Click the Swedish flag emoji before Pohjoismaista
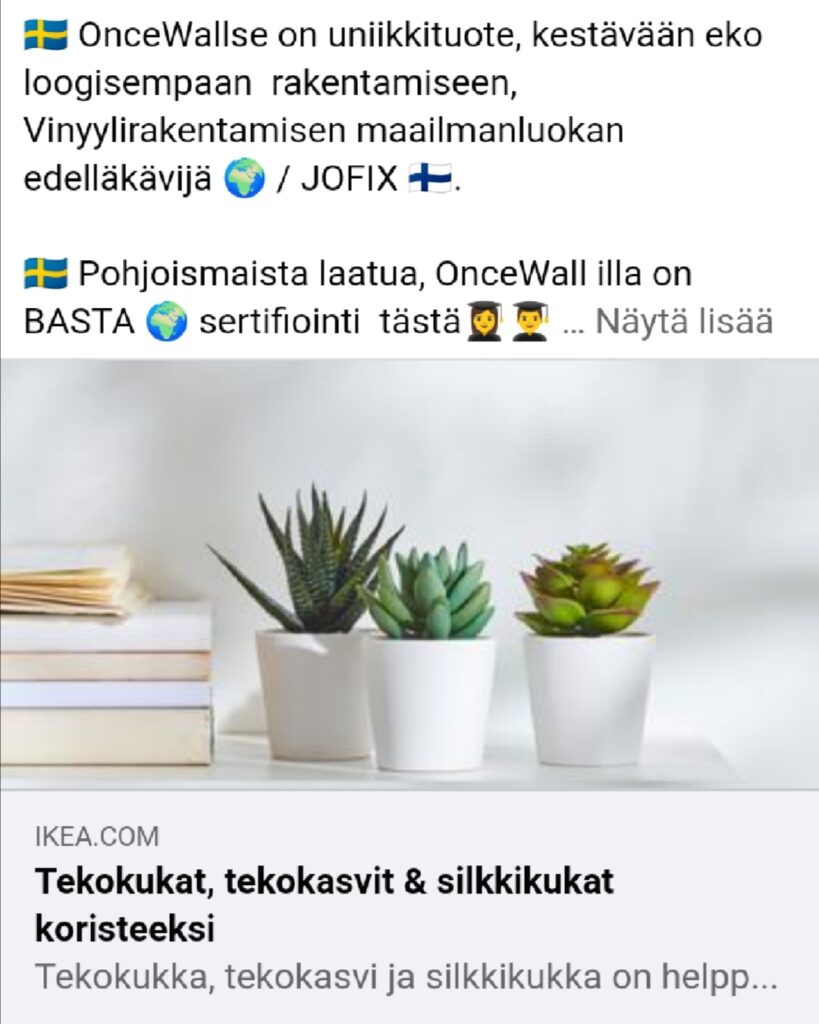819x1024 pixels. click(x=46, y=274)
